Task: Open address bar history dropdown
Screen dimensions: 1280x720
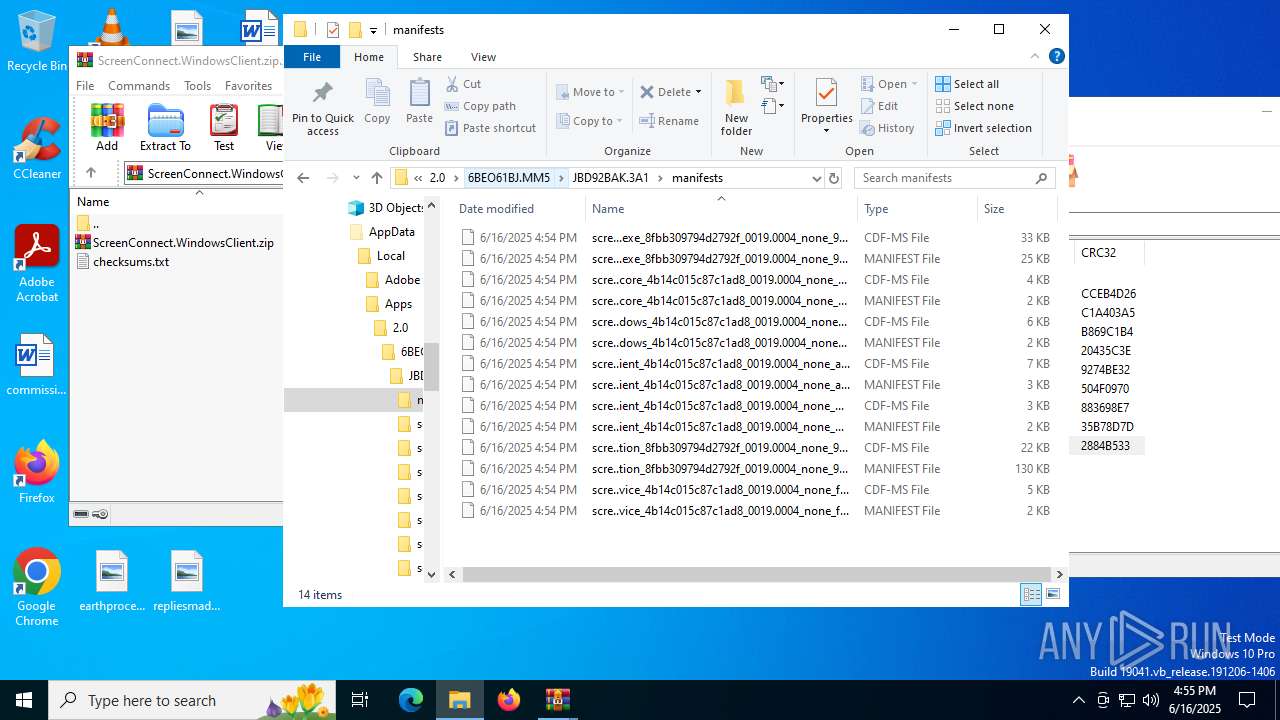Action: point(817,178)
